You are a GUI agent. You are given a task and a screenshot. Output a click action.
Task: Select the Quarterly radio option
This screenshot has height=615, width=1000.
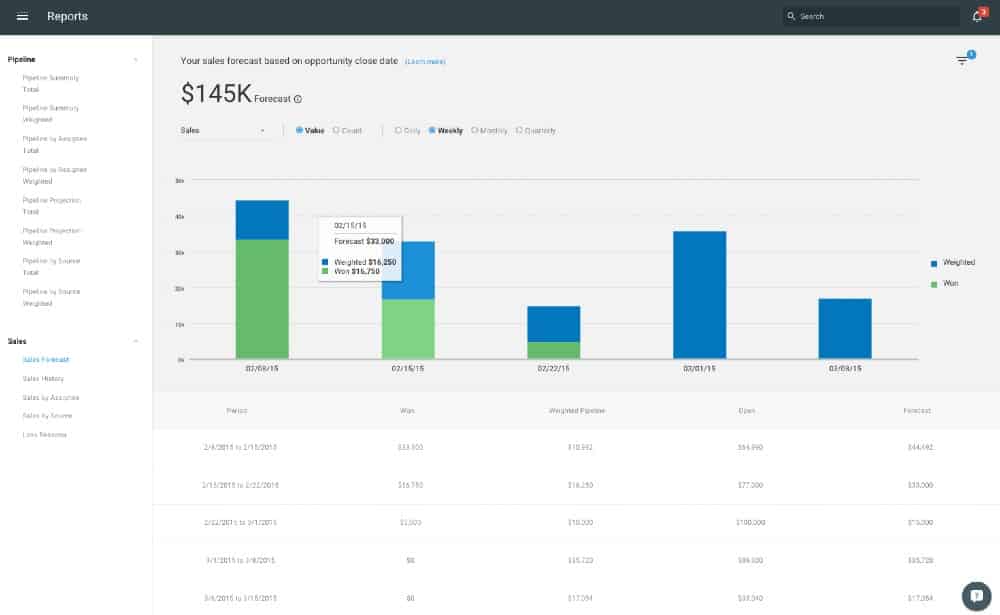(x=536, y=131)
